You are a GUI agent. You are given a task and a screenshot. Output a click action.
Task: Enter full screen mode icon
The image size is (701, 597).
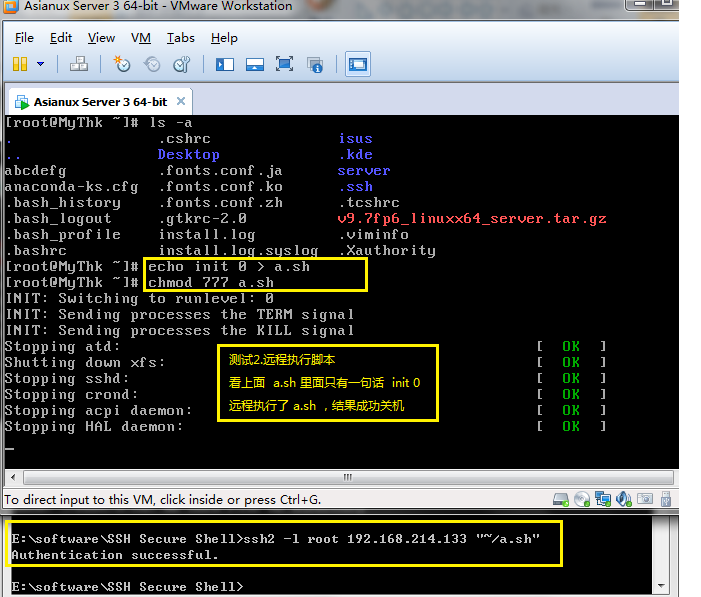click(284, 64)
